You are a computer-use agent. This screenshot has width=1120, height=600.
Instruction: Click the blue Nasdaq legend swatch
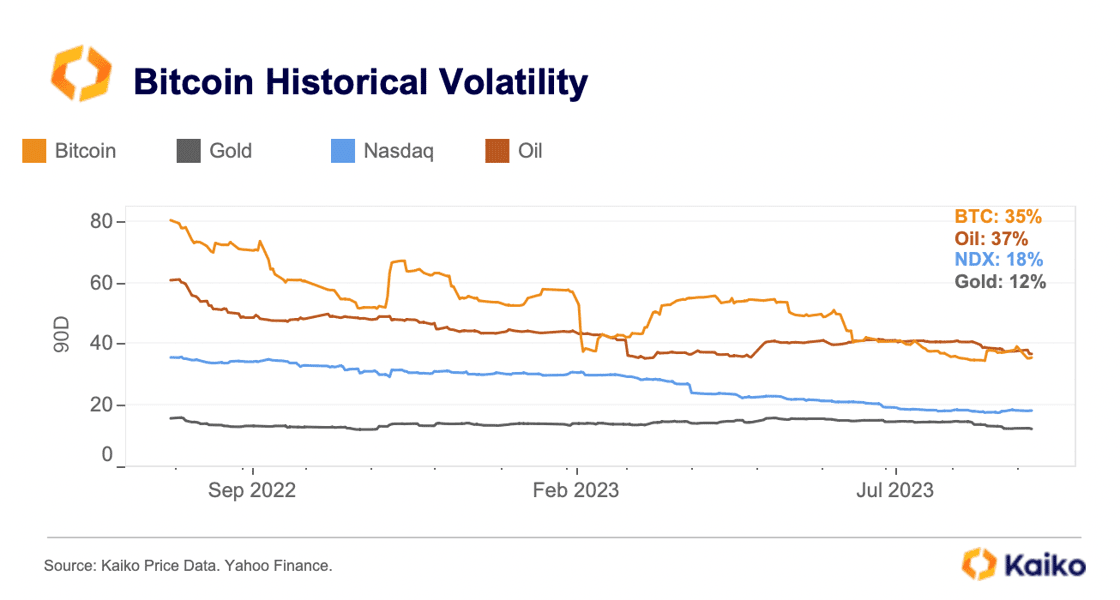(x=343, y=151)
